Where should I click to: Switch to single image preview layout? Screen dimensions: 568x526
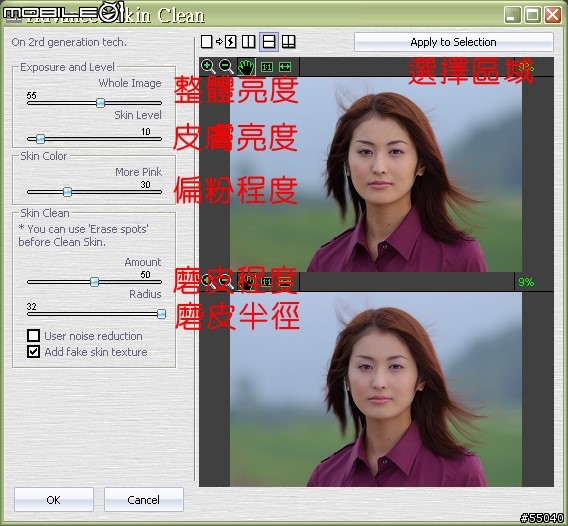click(206, 42)
